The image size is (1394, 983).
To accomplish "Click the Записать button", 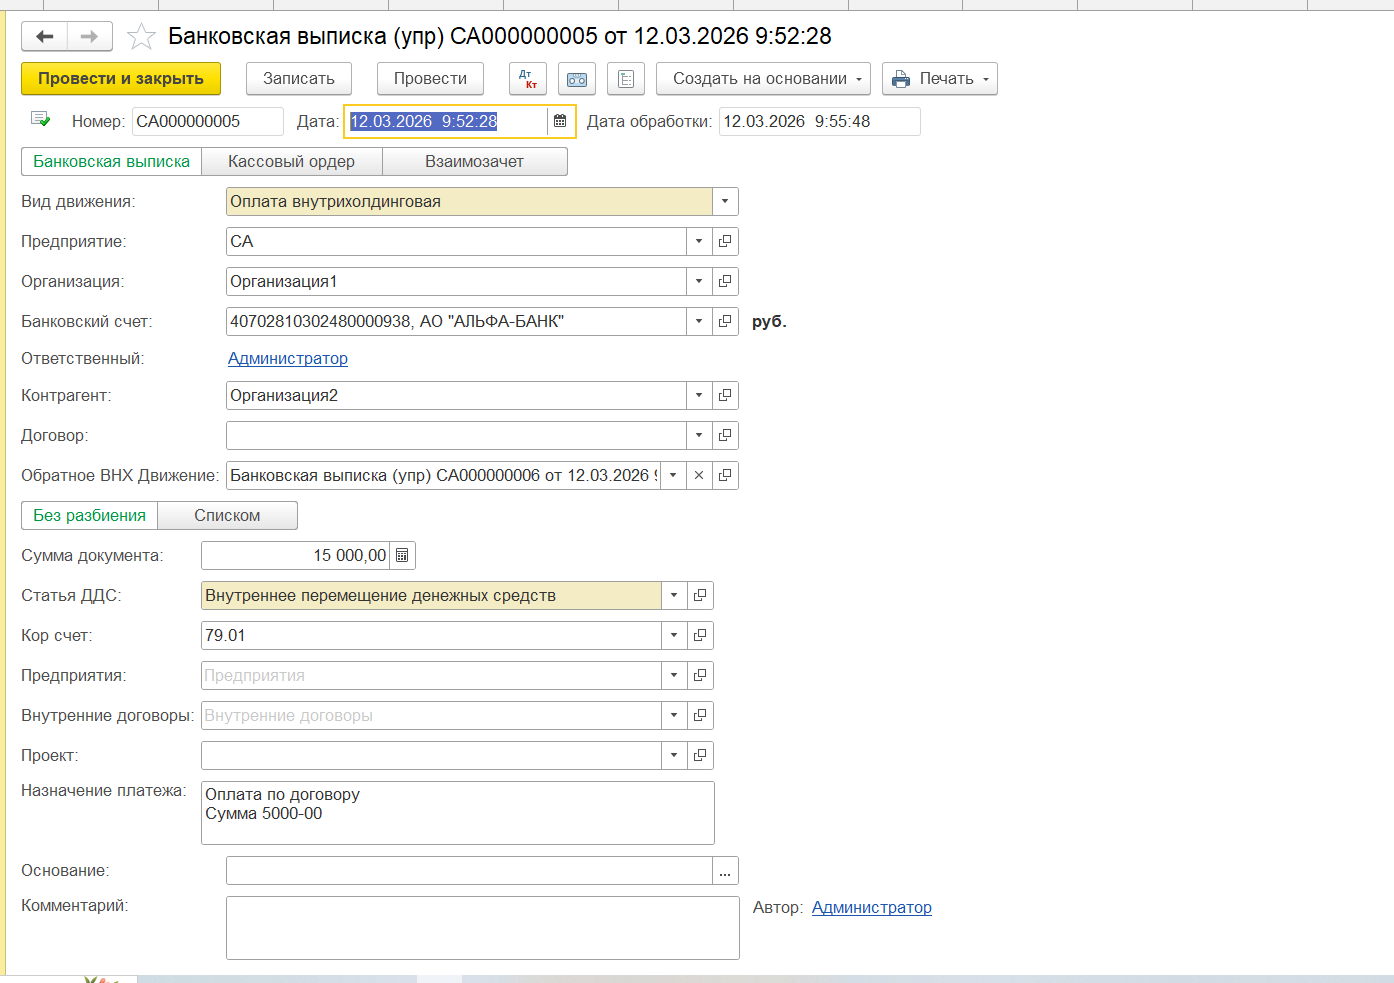I will click(299, 79).
